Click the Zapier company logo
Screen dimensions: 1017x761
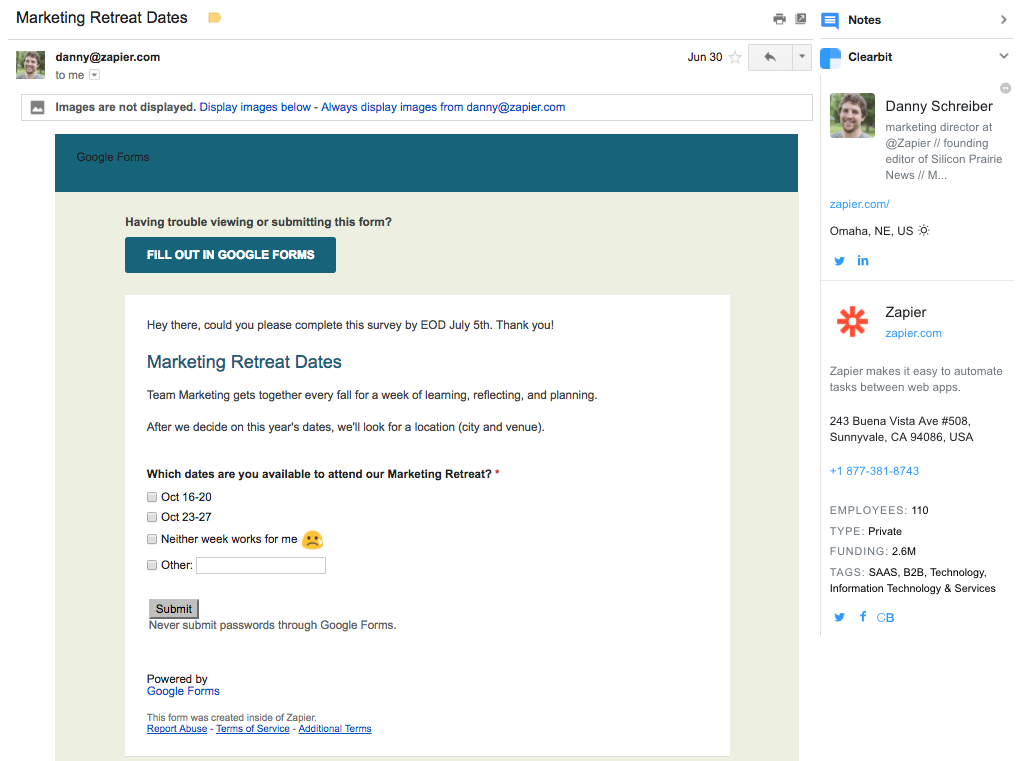852,321
